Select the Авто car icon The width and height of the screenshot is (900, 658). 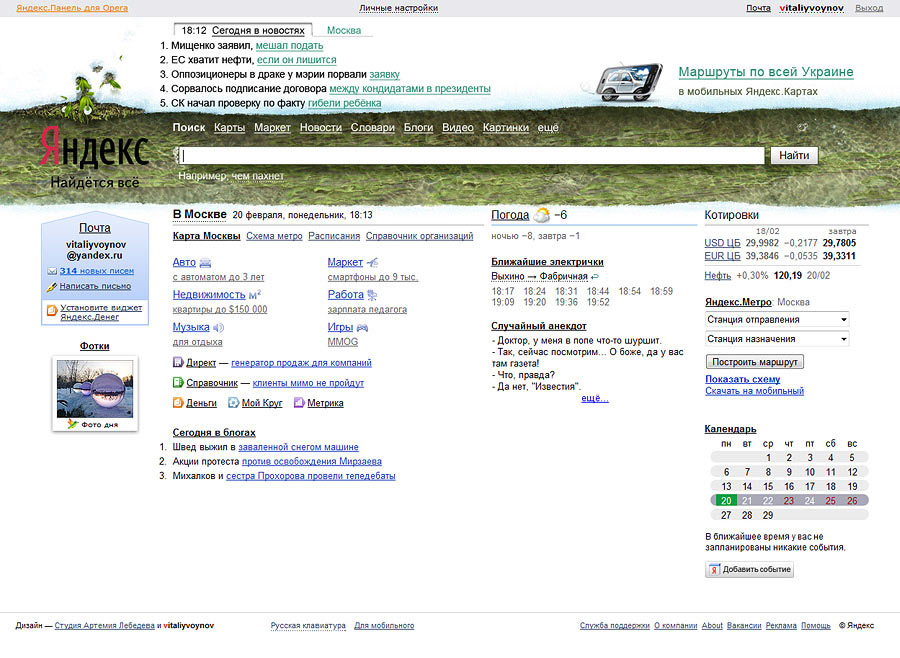(x=203, y=261)
